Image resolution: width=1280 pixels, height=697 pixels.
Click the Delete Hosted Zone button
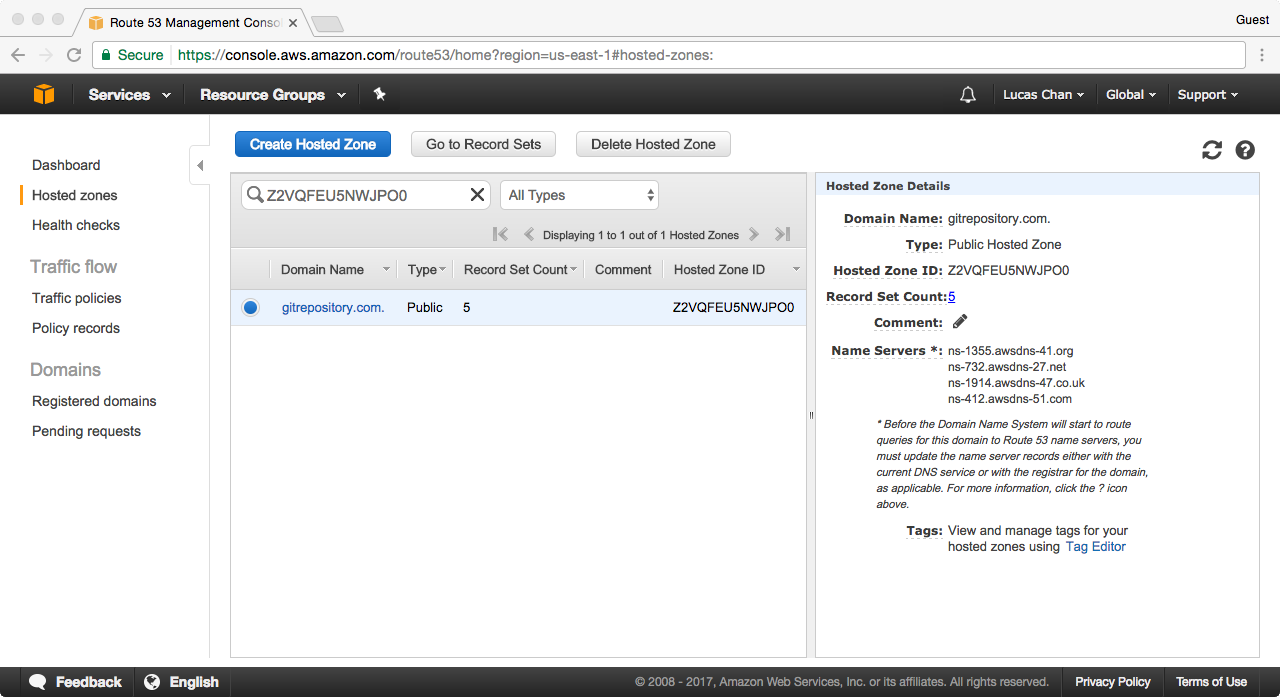(x=653, y=144)
